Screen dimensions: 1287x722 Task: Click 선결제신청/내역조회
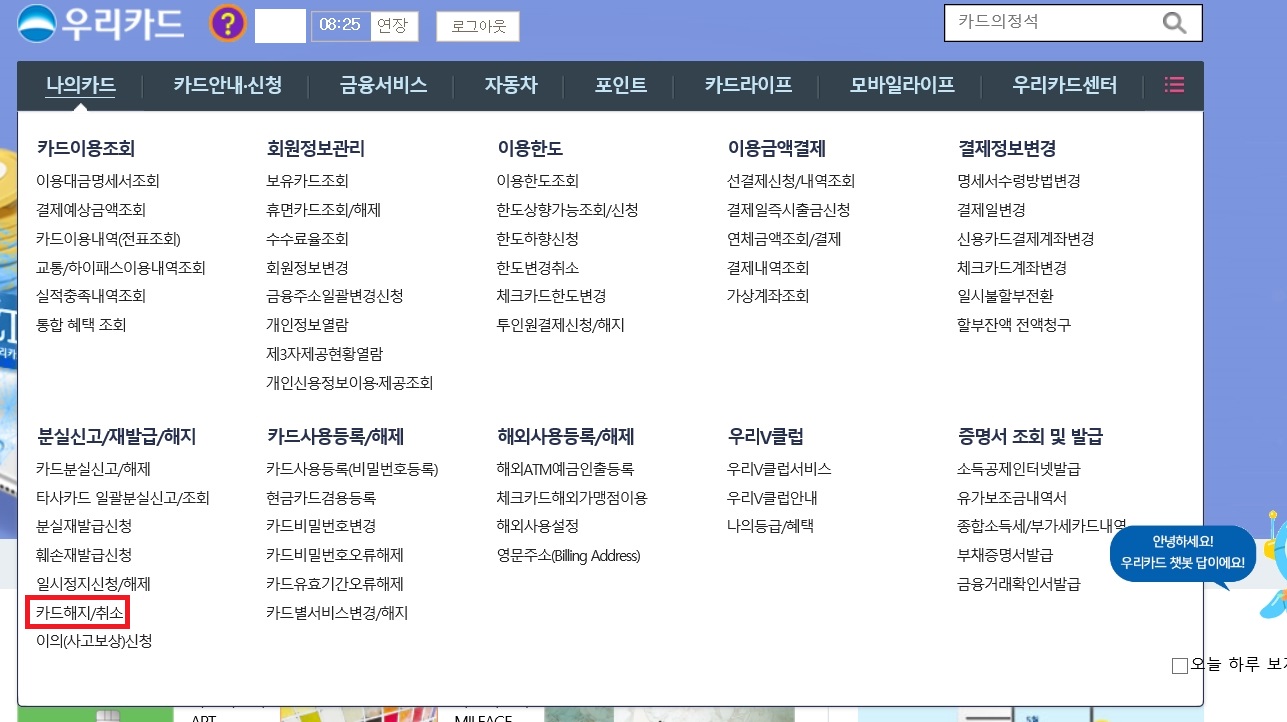791,181
